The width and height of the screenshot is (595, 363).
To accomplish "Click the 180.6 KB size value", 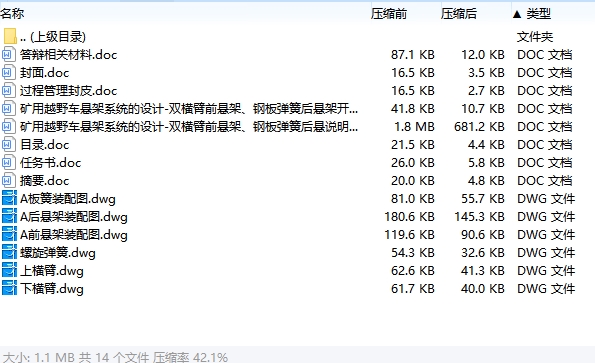I will (x=409, y=217).
